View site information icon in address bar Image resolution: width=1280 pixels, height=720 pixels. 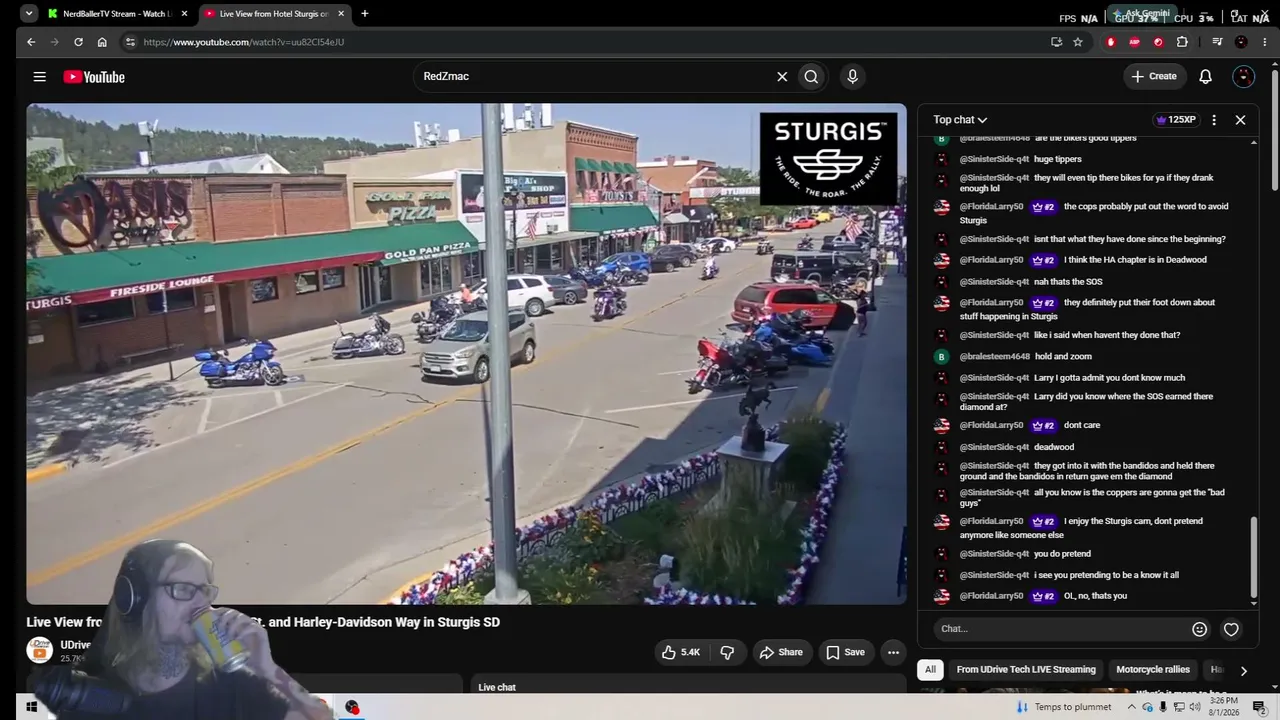click(x=129, y=42)
